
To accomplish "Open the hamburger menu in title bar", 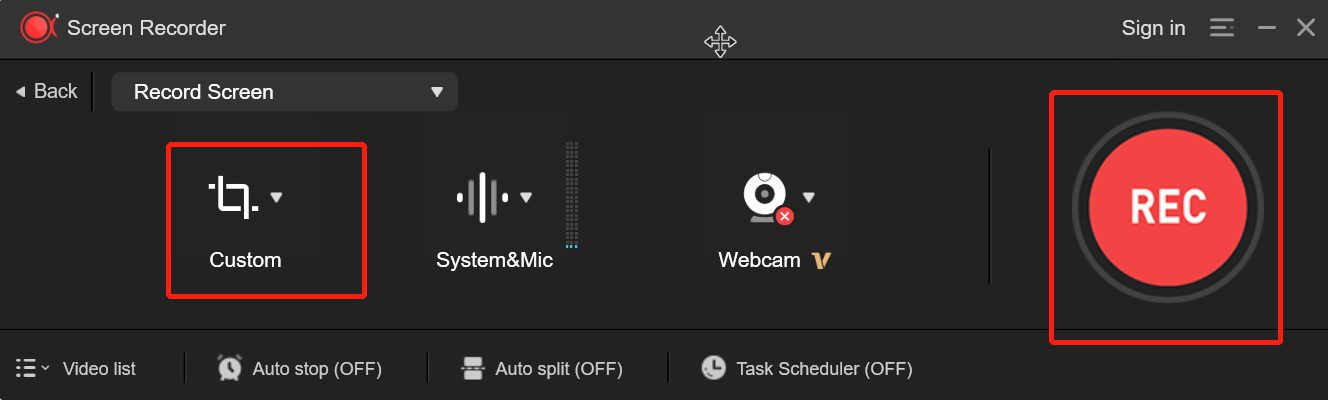I will click(x=1221, y=28).
